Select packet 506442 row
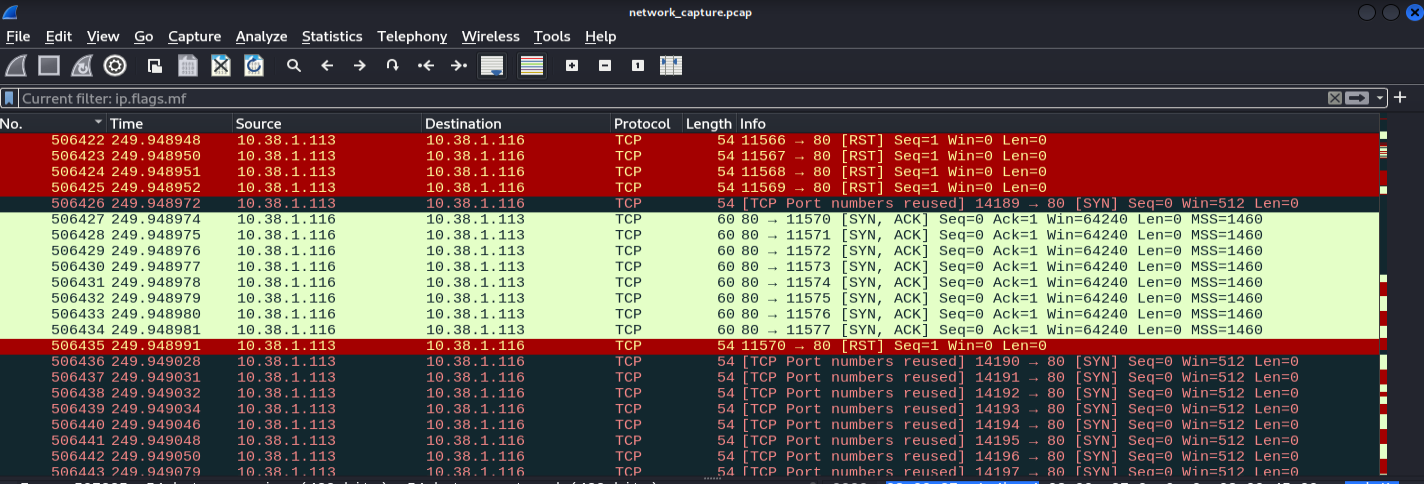 [689, 456]
